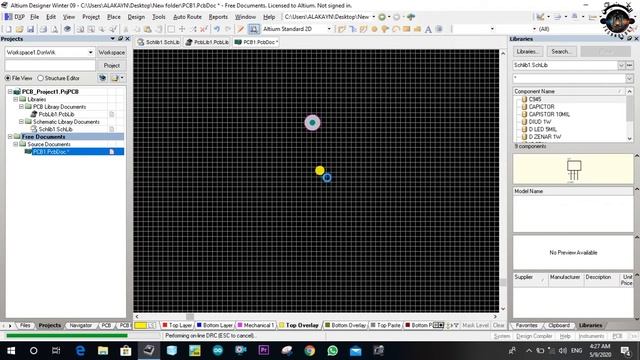Open Arduino IDE from the taskbar
The height and width of the screenshot is (360, 640).
[x=218, y=350]
